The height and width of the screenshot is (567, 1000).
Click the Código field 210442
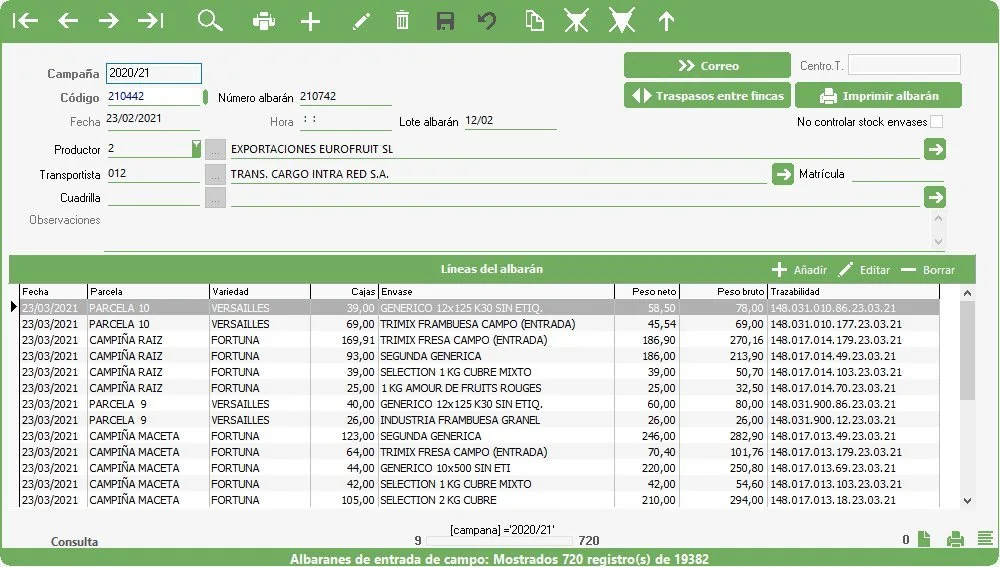tap(153, 97)
